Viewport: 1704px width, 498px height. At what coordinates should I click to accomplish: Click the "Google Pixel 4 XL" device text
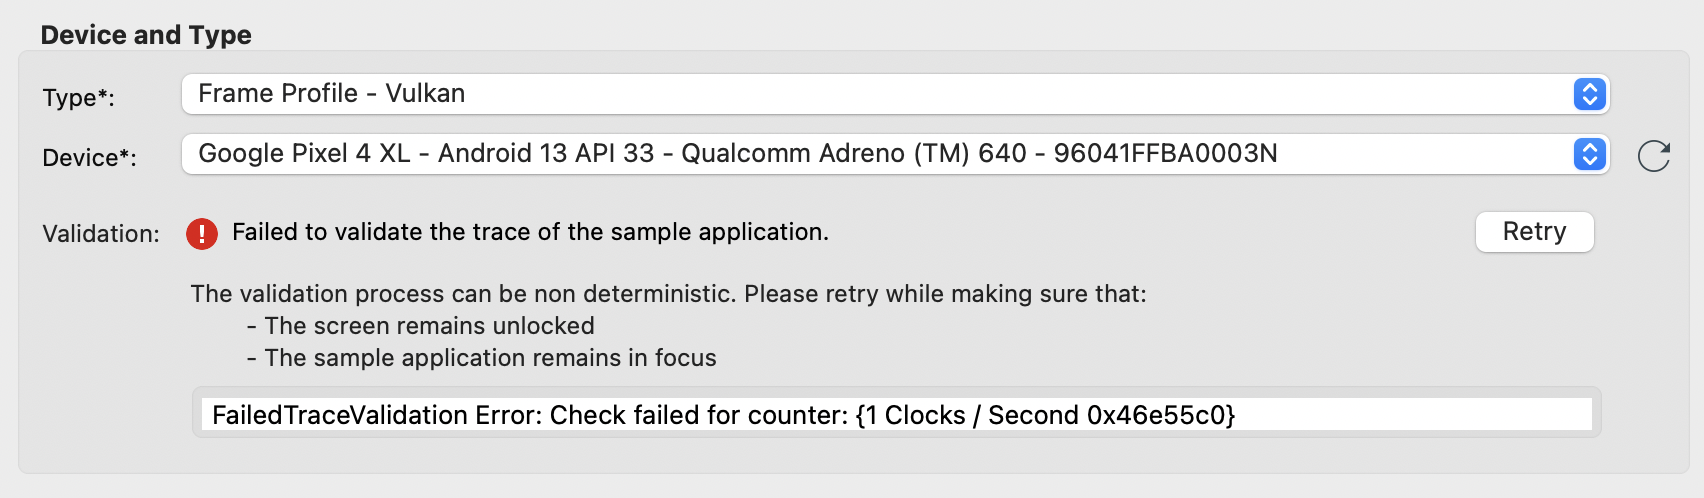tap(304, 154)
